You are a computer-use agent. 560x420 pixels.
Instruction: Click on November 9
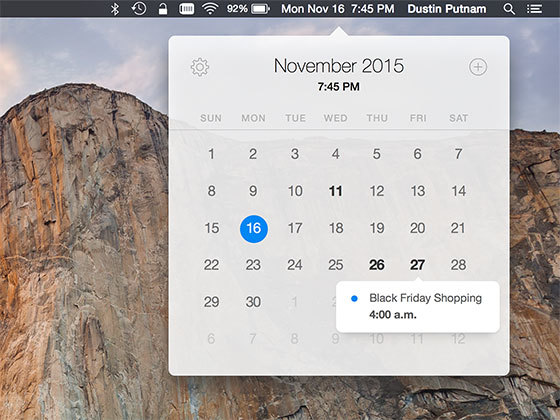[x=253, y=191]
